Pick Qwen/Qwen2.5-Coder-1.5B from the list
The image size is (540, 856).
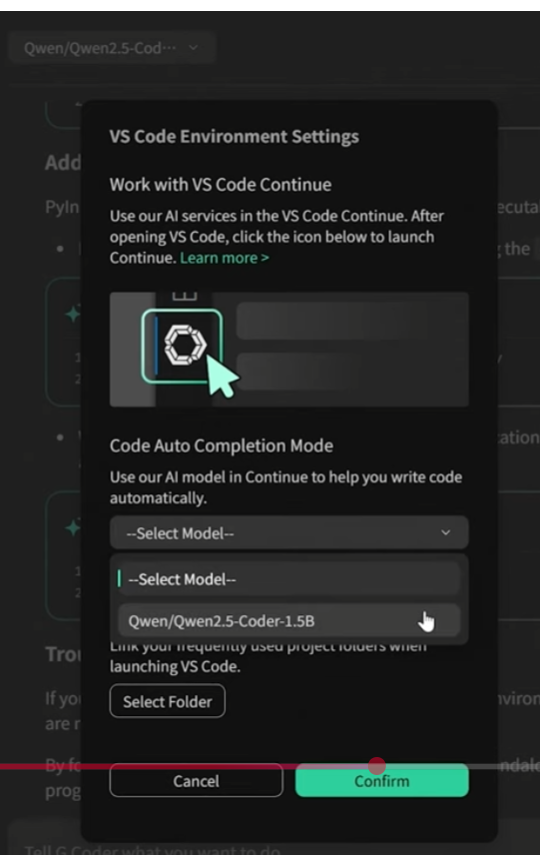(289, 621)
